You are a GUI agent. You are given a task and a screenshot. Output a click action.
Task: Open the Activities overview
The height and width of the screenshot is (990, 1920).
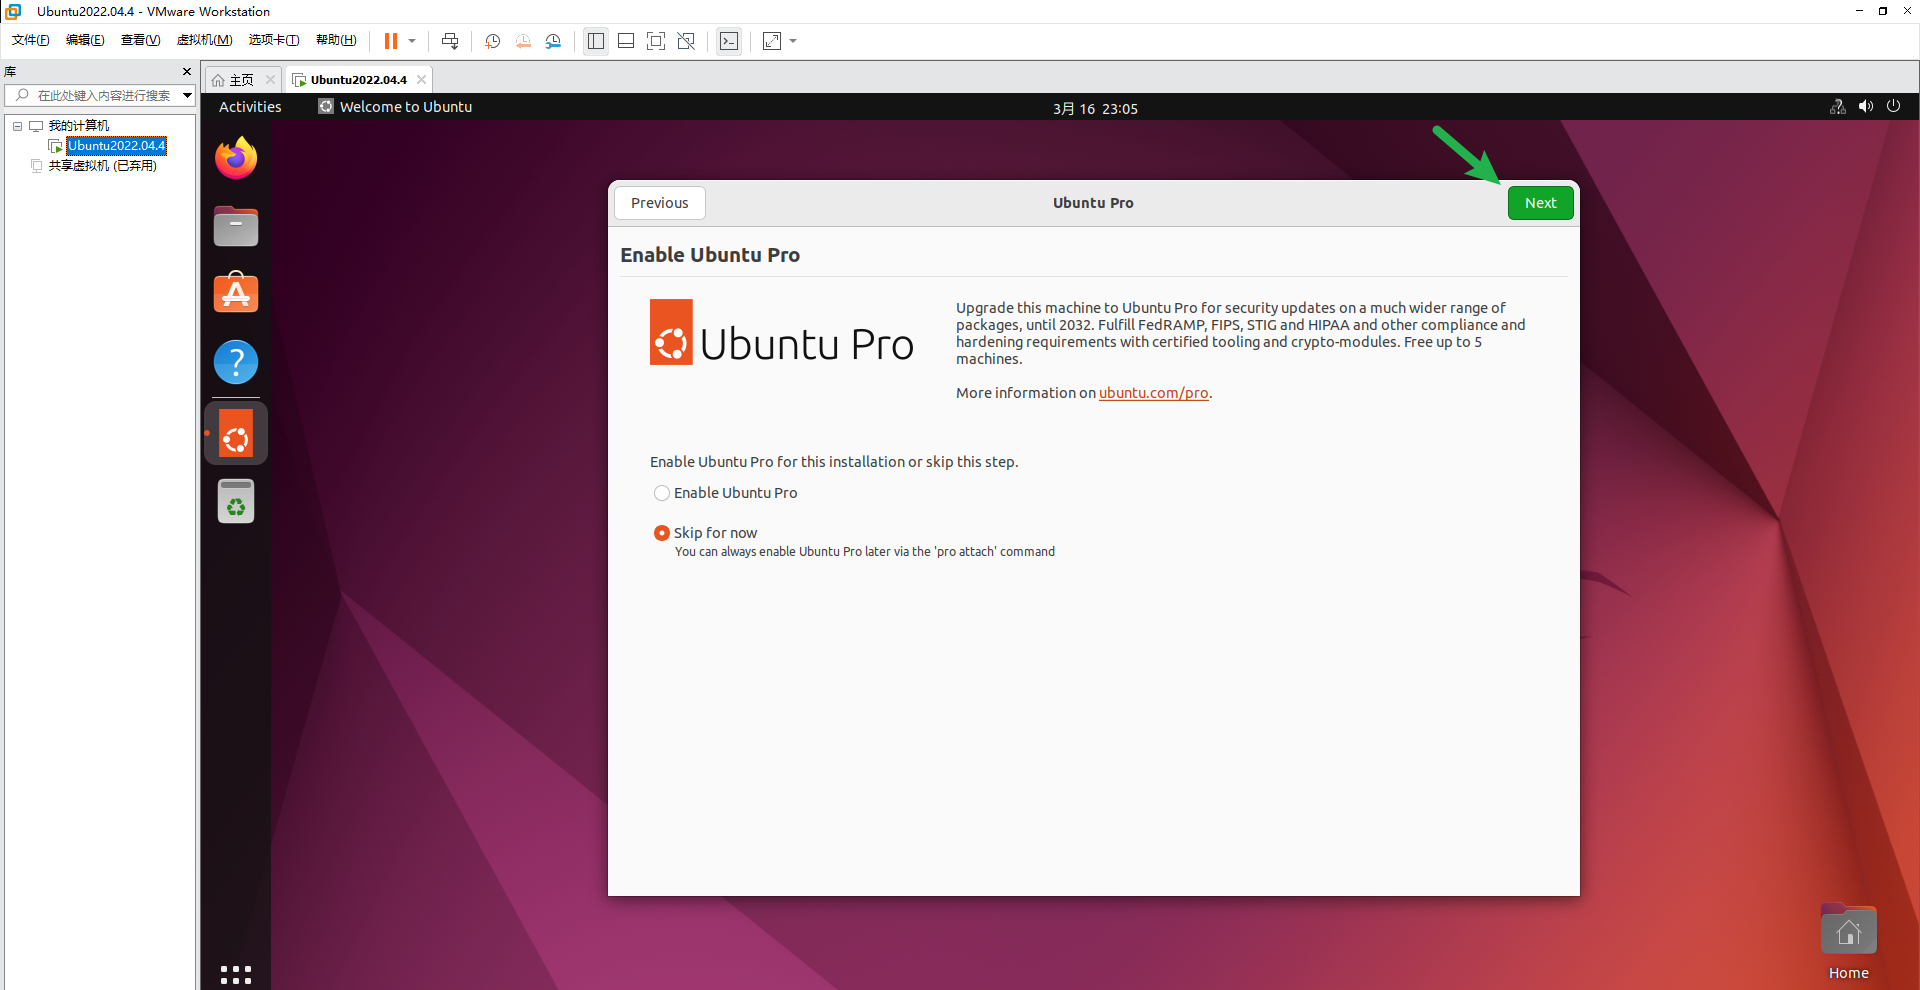(x=250, y=107)
